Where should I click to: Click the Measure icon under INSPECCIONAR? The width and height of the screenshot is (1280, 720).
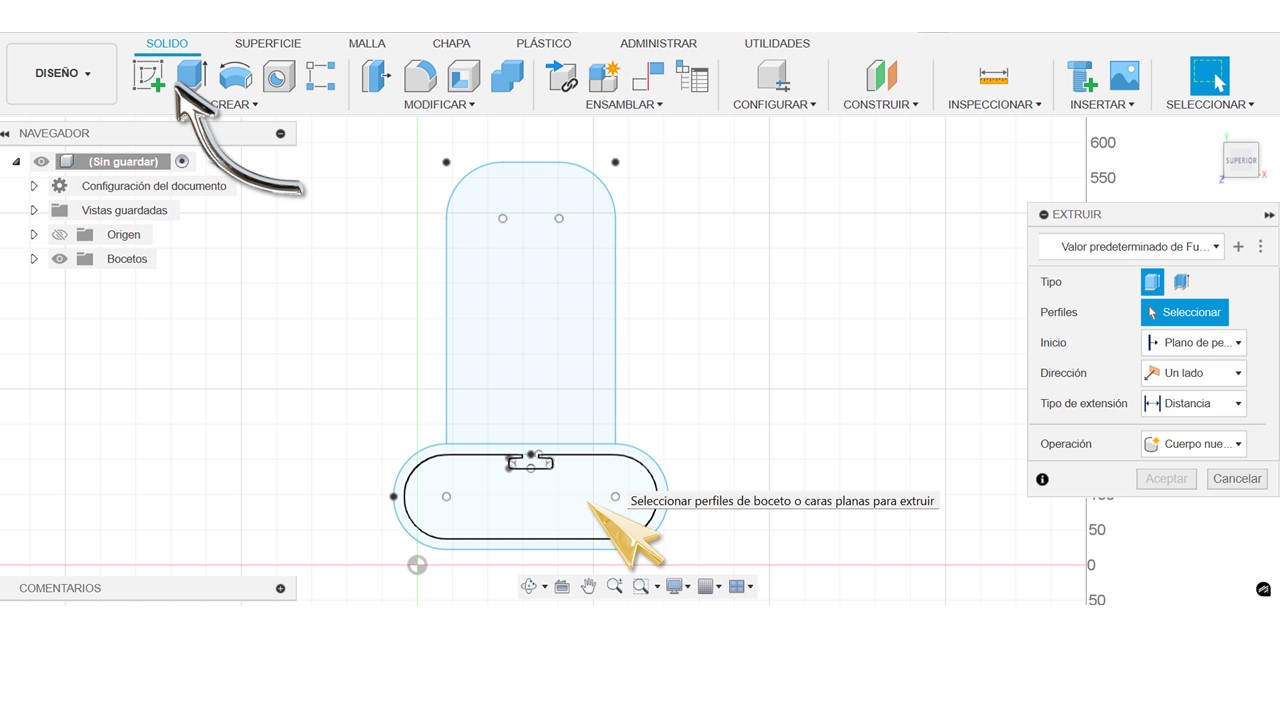tap(993, 76)
